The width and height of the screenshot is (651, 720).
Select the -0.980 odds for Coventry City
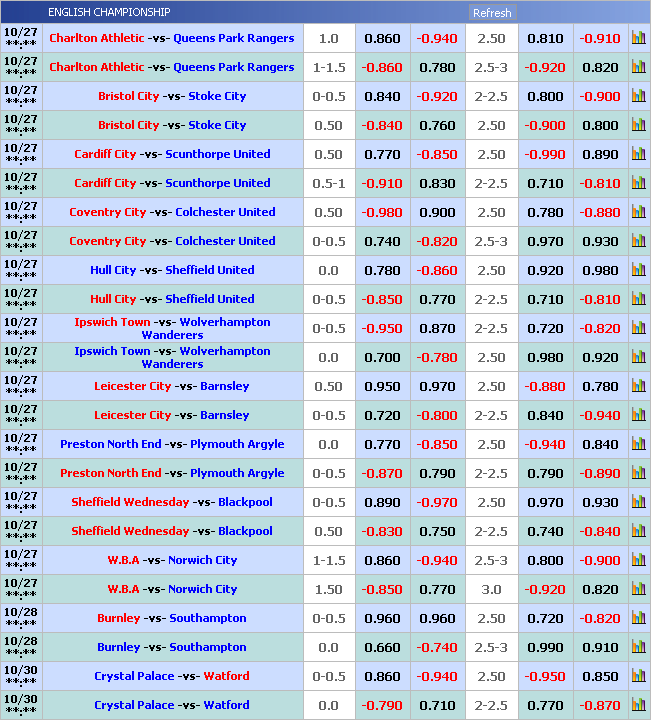(382, 212)
